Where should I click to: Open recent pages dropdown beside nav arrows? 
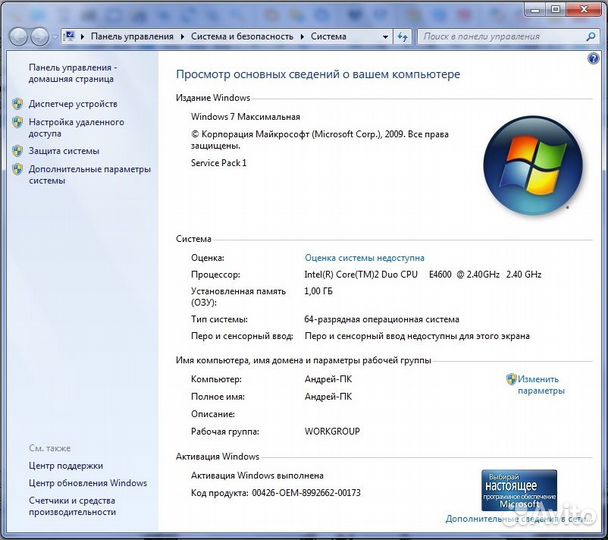(55, 37)
